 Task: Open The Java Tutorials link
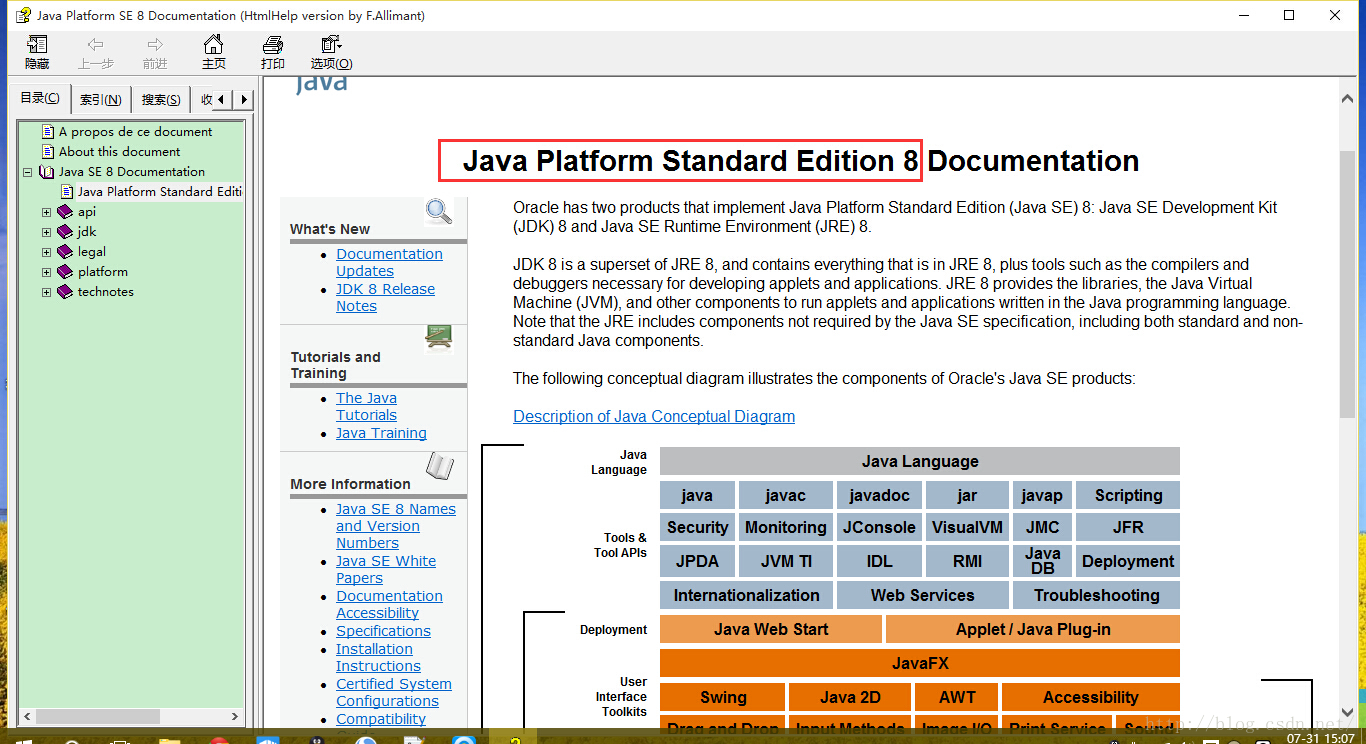tap(366, 407)
